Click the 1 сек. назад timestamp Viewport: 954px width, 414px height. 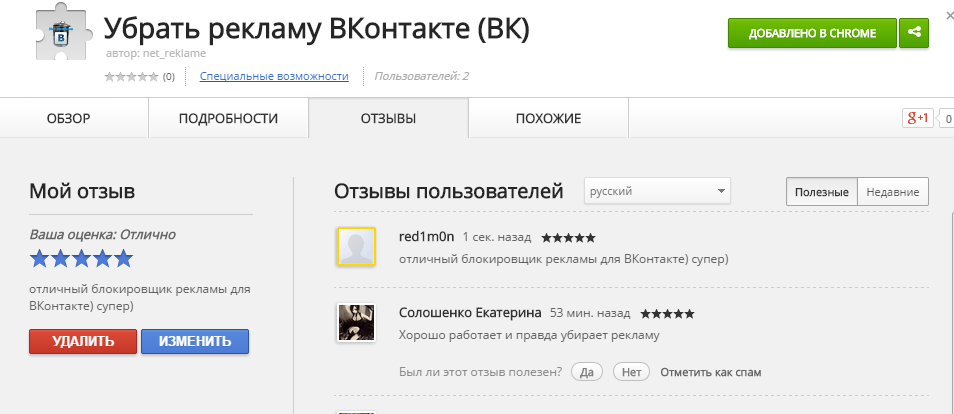(x=497, y=237)
